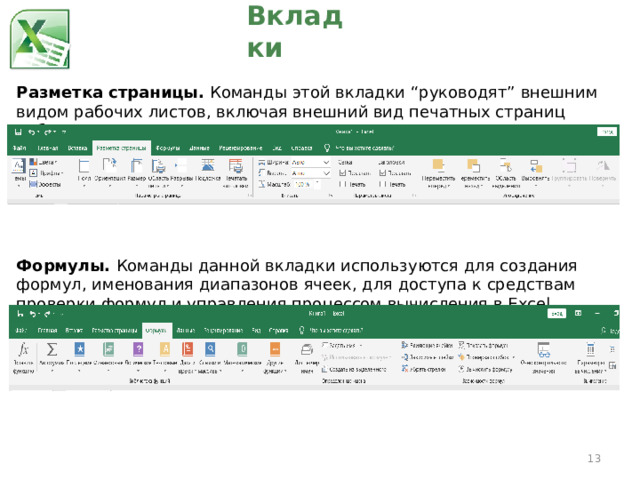Click Text (Текстовые) functions icon

pos(165,349)
